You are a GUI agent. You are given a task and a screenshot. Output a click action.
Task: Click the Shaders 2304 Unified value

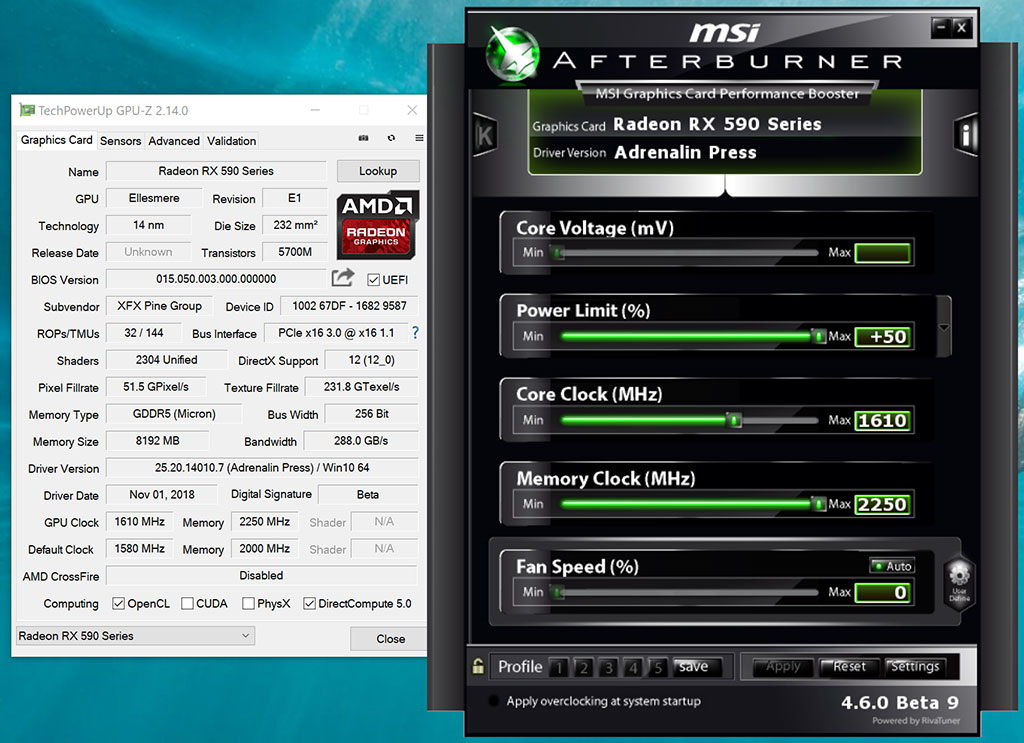pyautogui.click(x=167, y=360)
